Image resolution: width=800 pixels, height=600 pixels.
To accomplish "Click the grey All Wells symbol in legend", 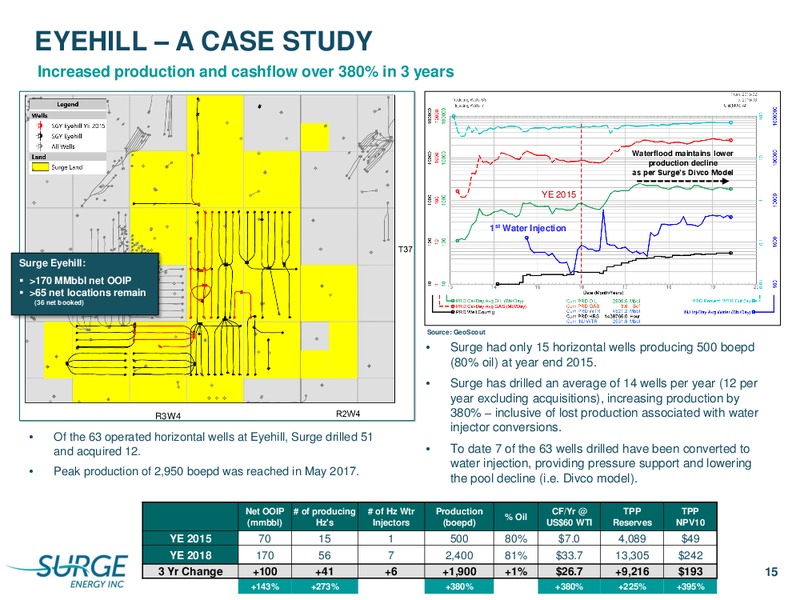I will click(x=40, y=146).
